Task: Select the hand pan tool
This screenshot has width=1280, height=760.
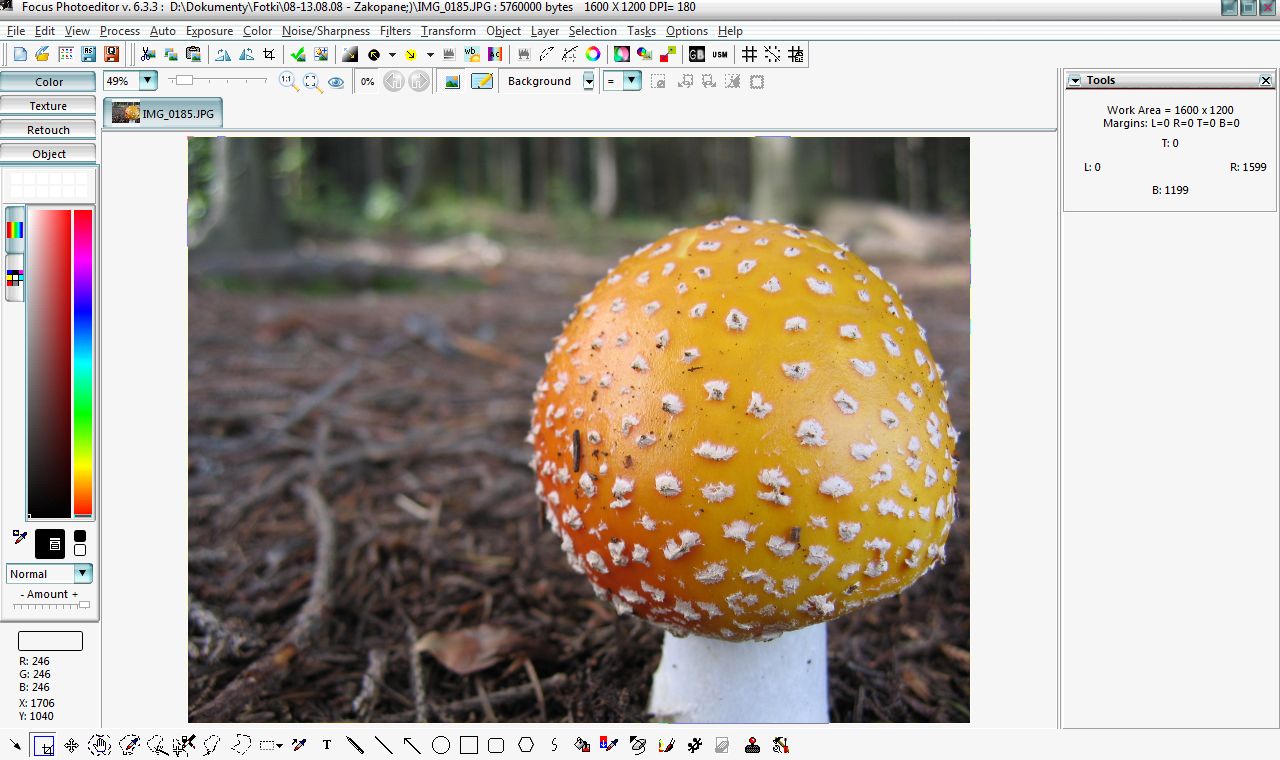Action: pyautogui.click(x=99, y=745)
